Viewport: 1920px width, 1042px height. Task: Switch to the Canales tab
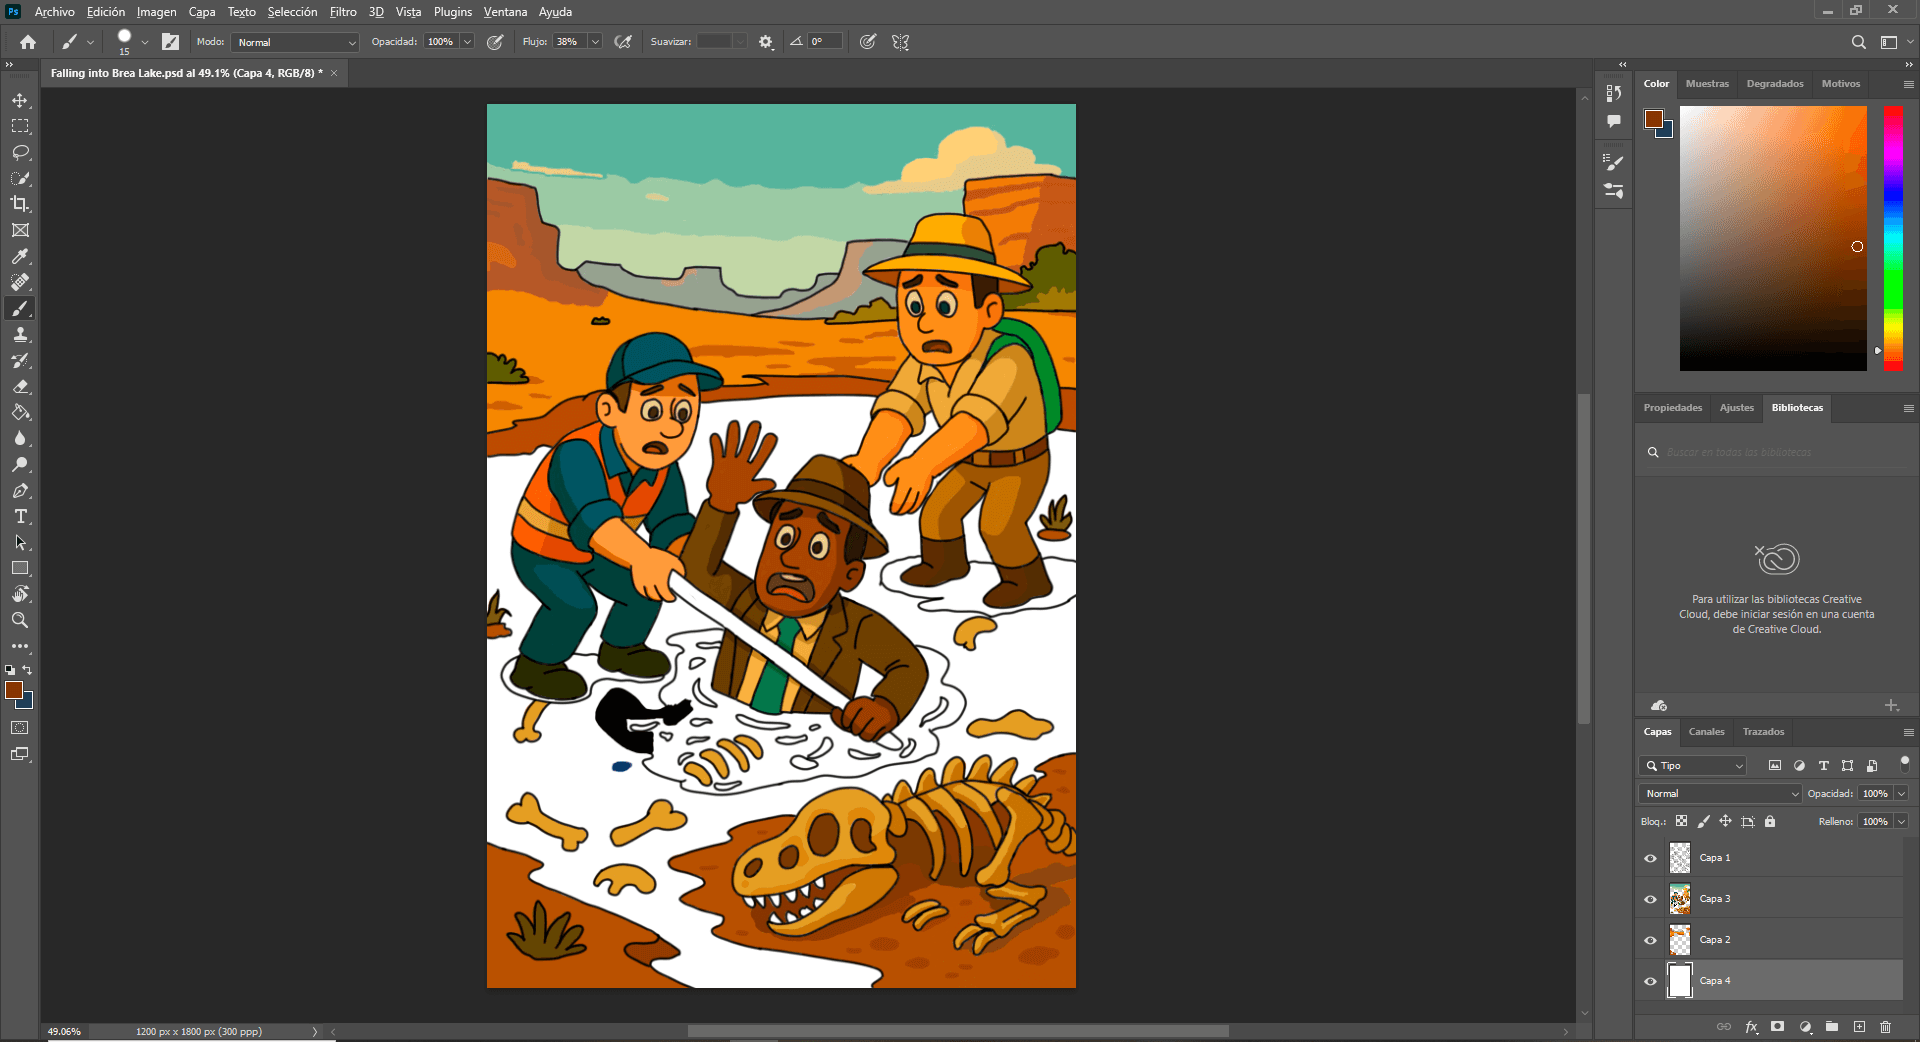[x=1706, y=732]
